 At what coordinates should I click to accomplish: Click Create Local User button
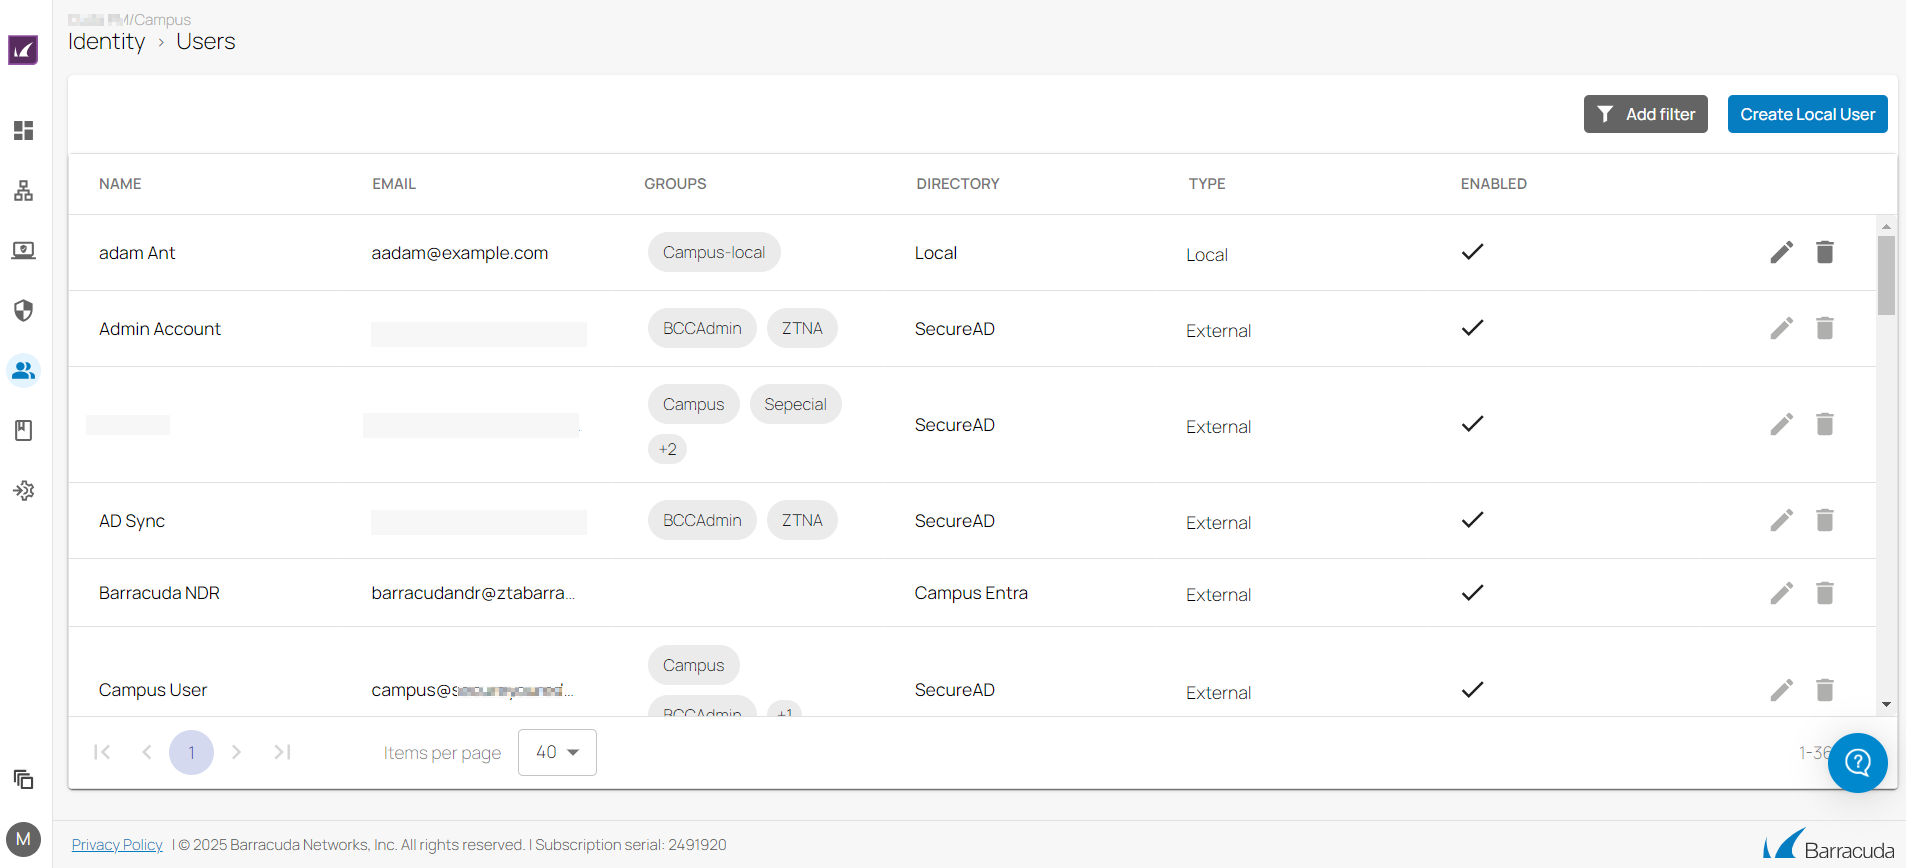pos(1807,114)
